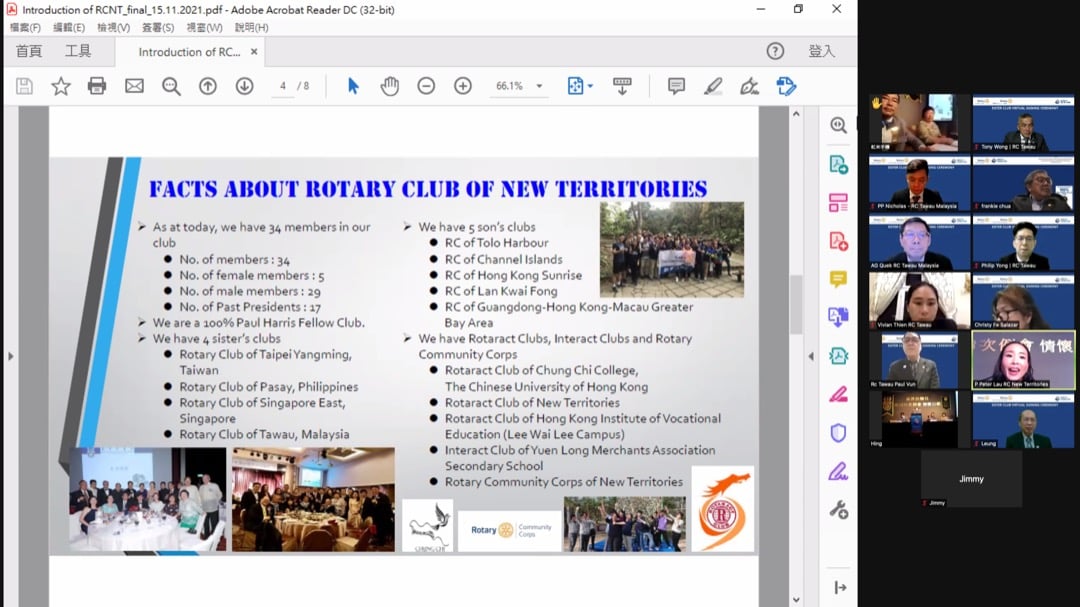Select frankie chua's video thumbnail
Screen dimensions: 1080x607
point(1023,183)
